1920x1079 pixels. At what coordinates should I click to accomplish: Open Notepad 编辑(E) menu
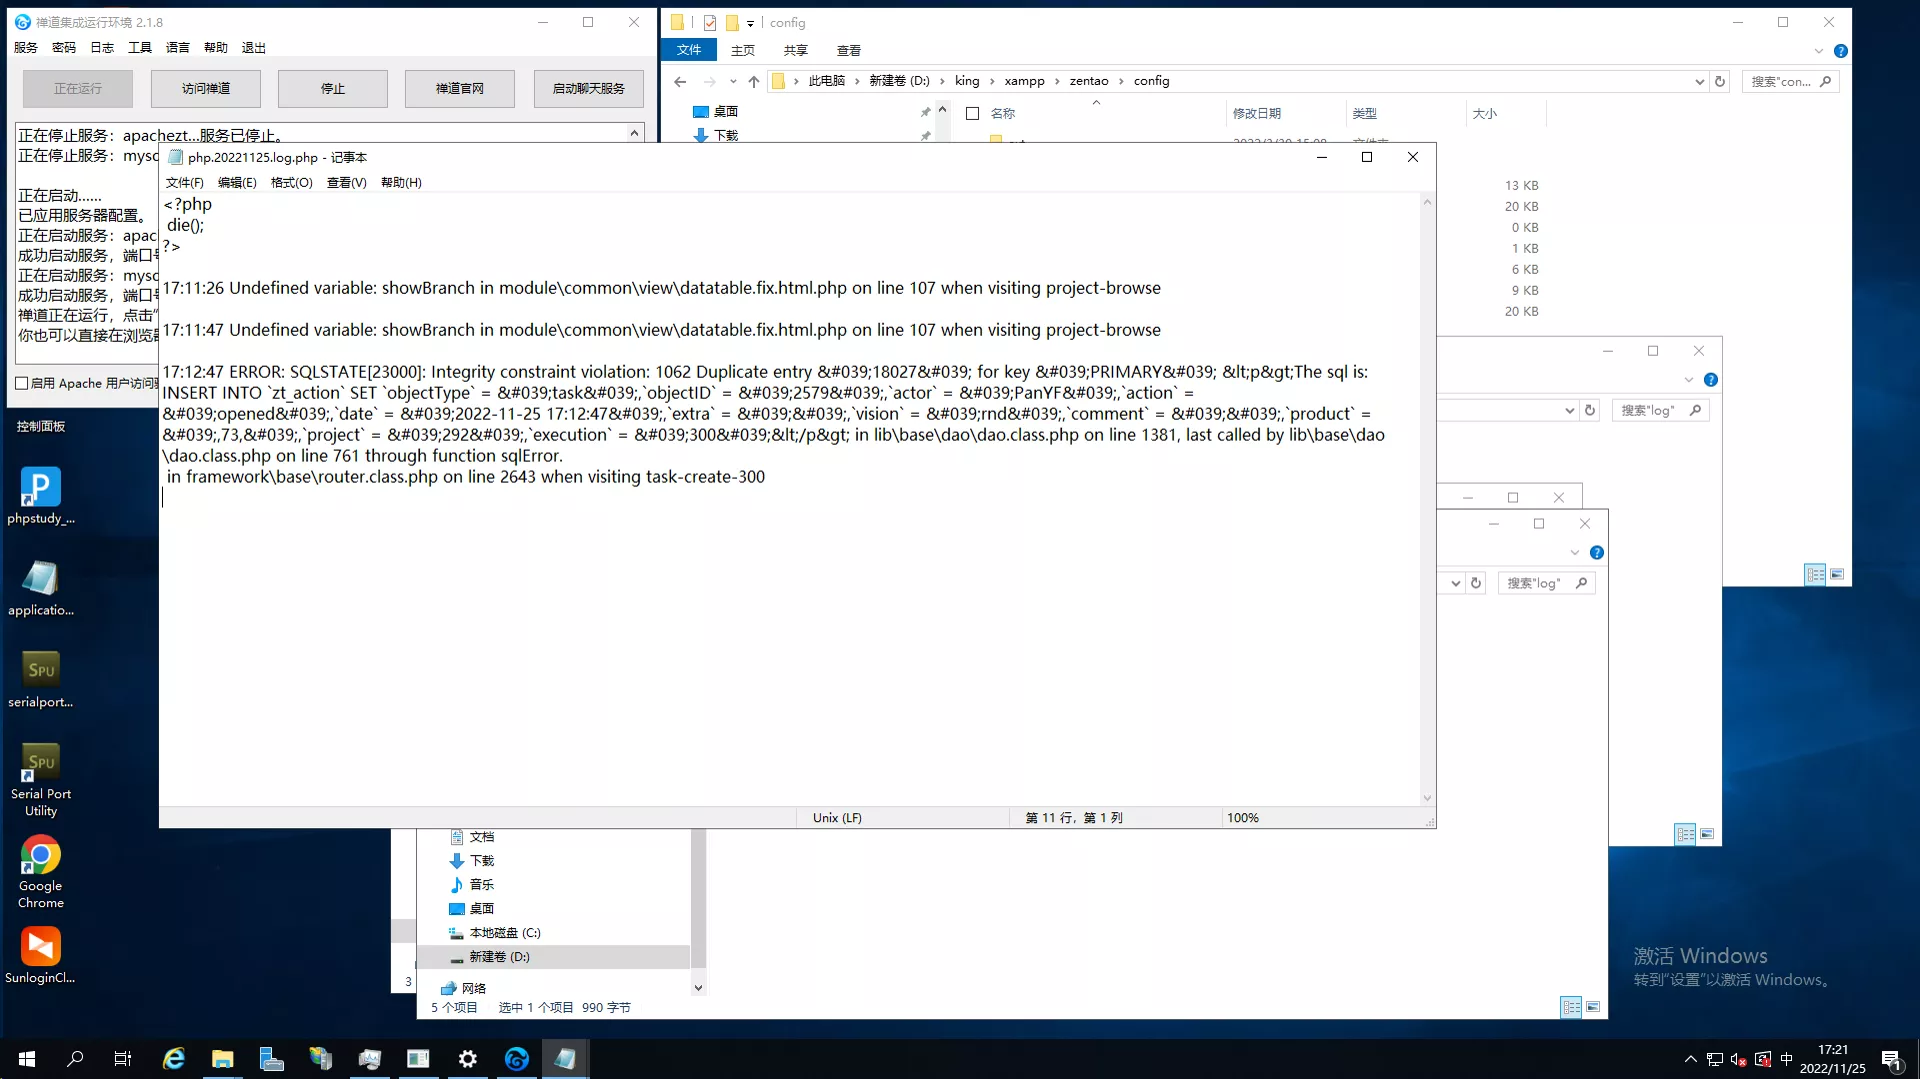point(237,182)
